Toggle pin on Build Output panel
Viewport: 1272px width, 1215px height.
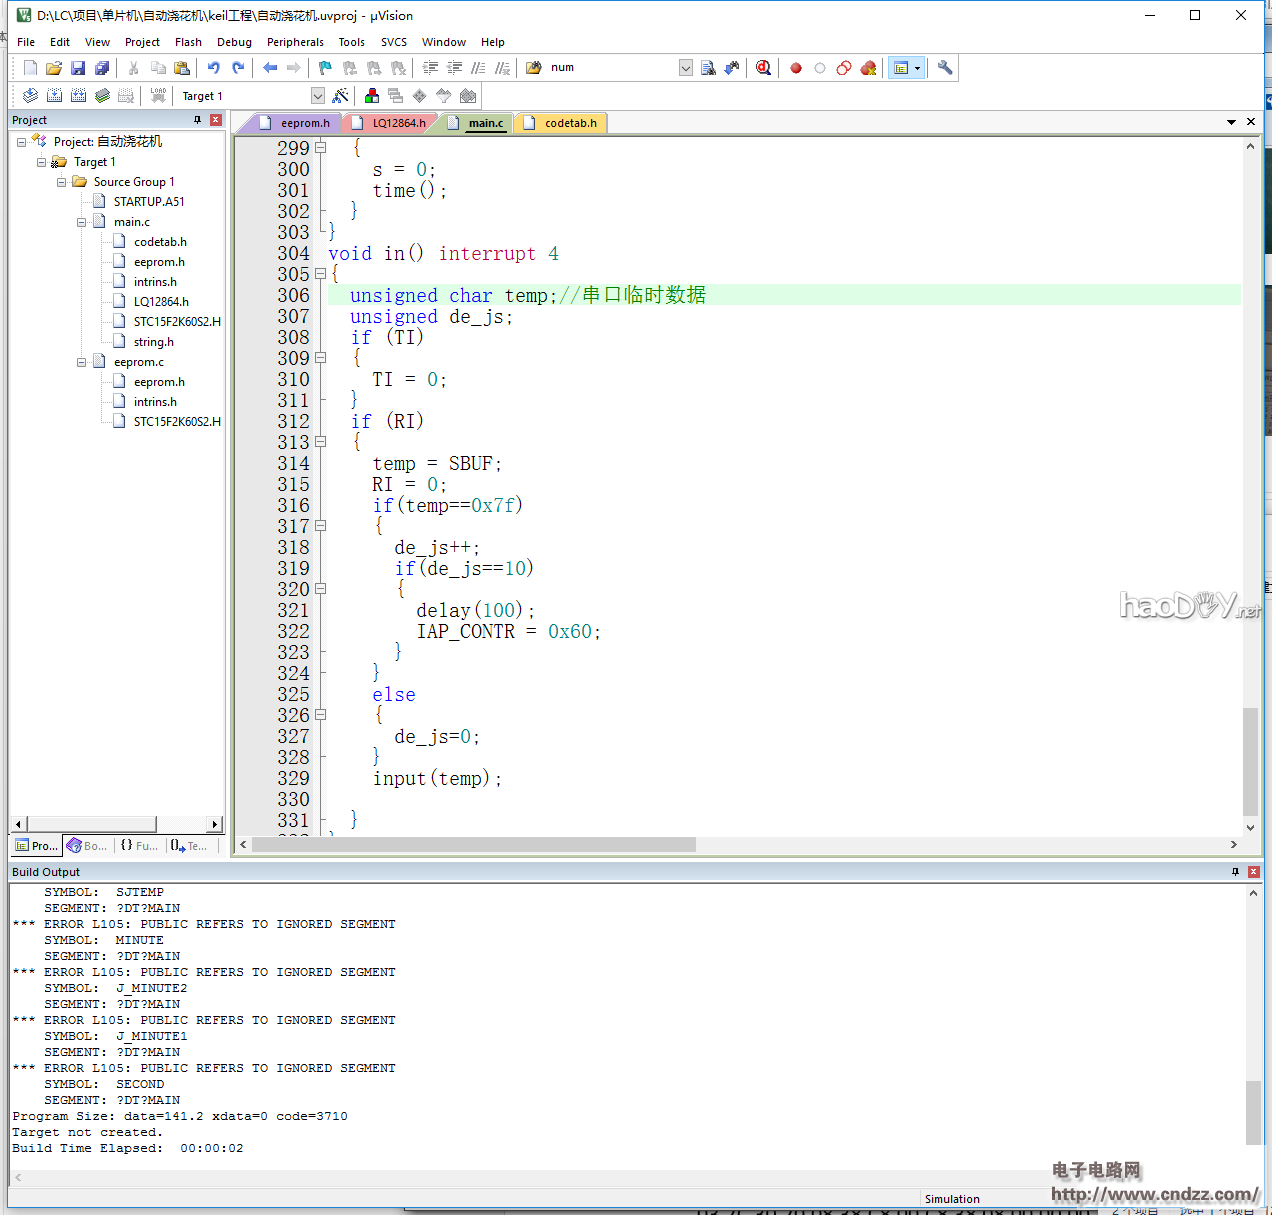1235,872
